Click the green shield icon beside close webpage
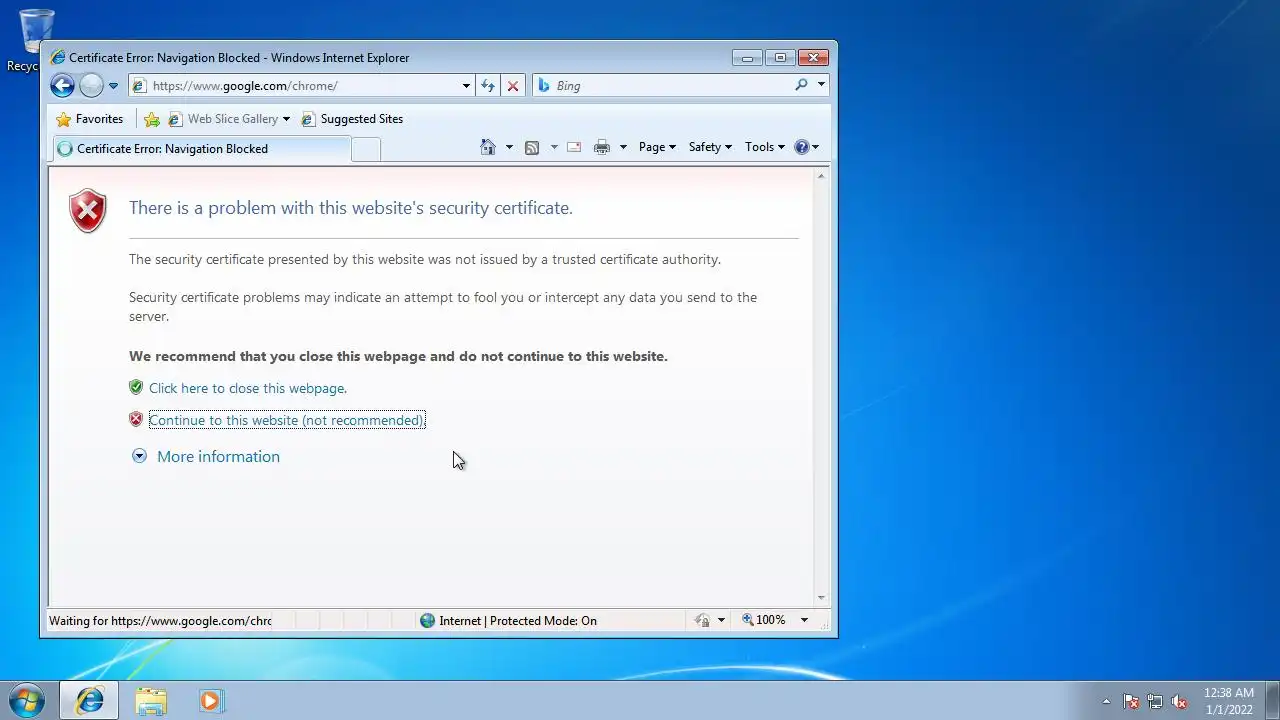This screenshot has width=1280, height=720. click(x=136, y=387)
